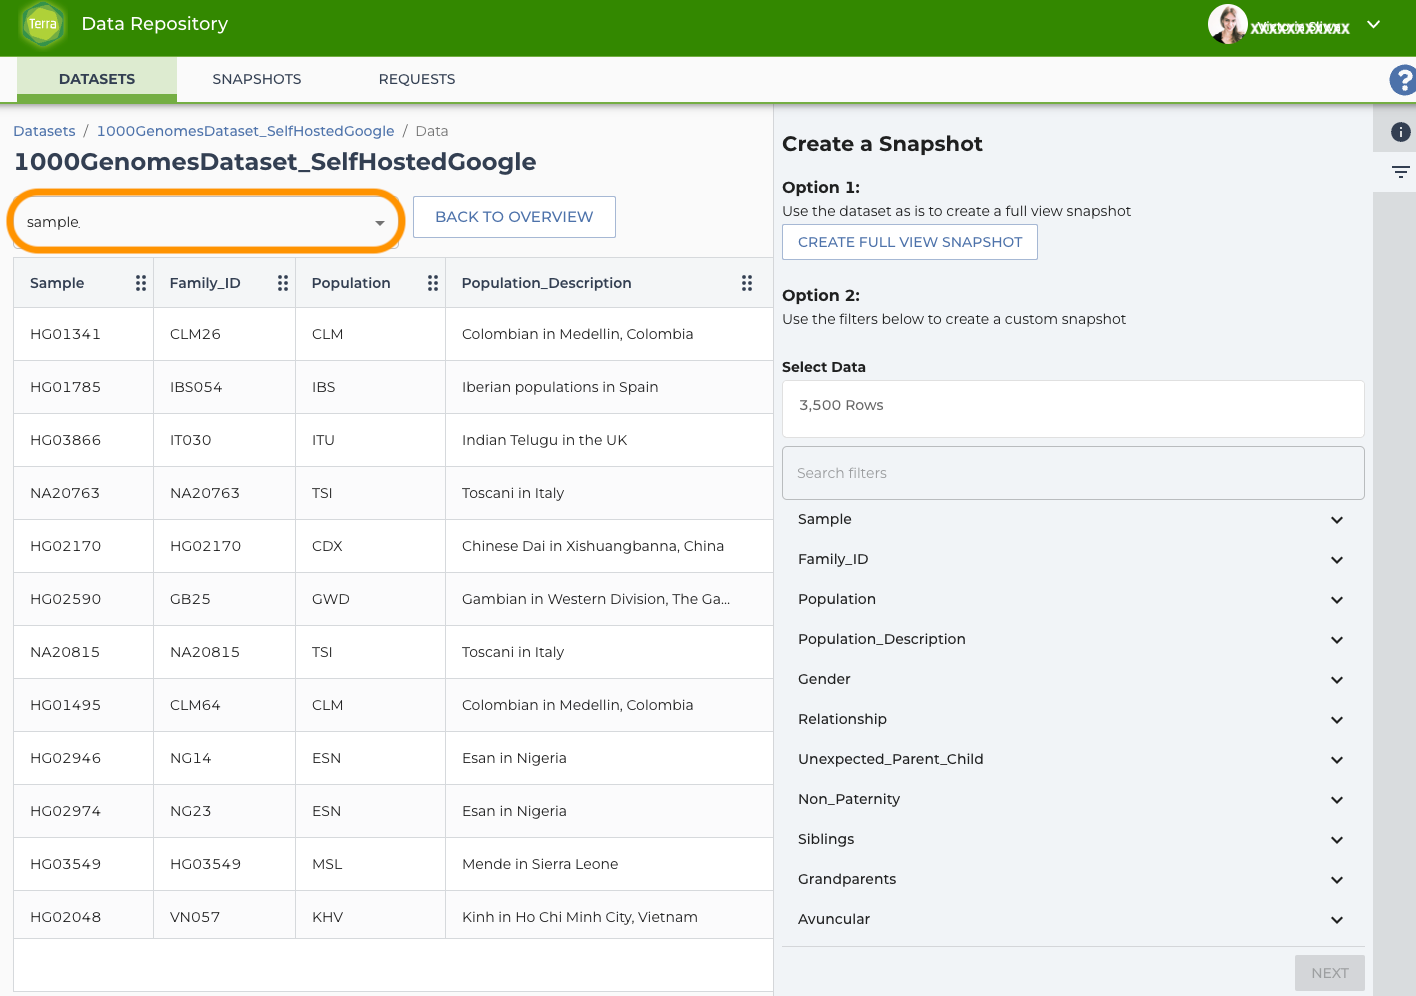Viewport: 1416px width, 996px height.
Task: Expand the Gender filter
Action: point(1336,680)
